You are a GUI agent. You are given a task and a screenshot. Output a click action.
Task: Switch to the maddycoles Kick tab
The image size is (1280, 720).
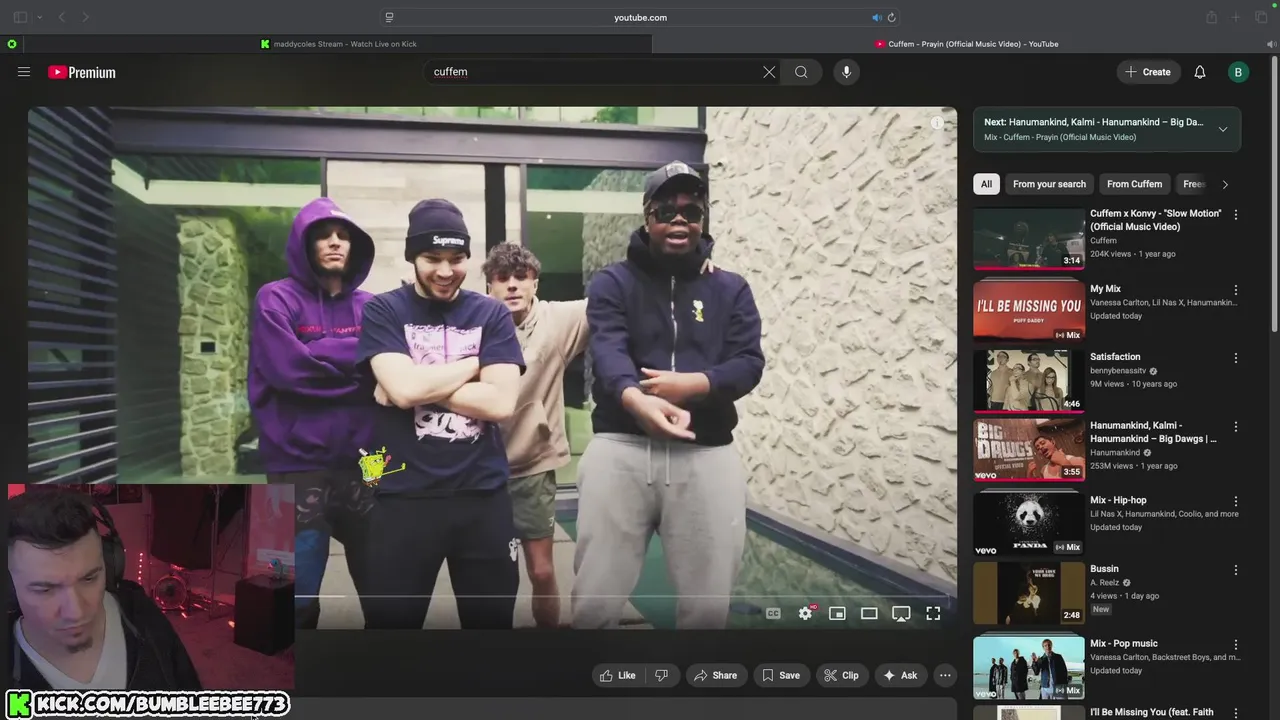click(338, 44)
